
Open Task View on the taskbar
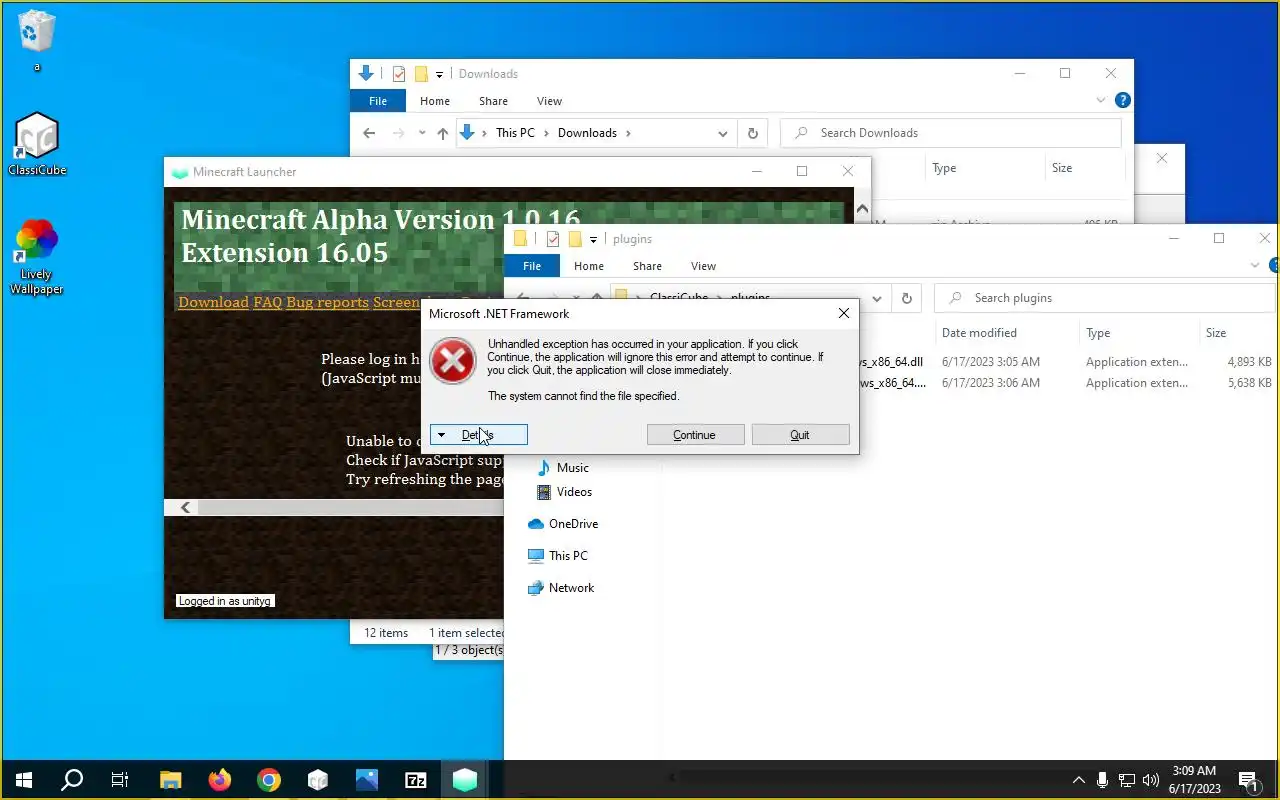tap(120, 780)
